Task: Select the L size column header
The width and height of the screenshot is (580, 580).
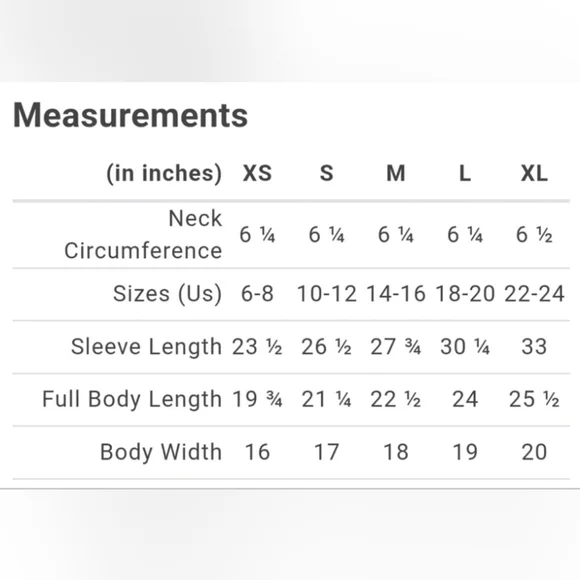Action: tap(465, 173)
